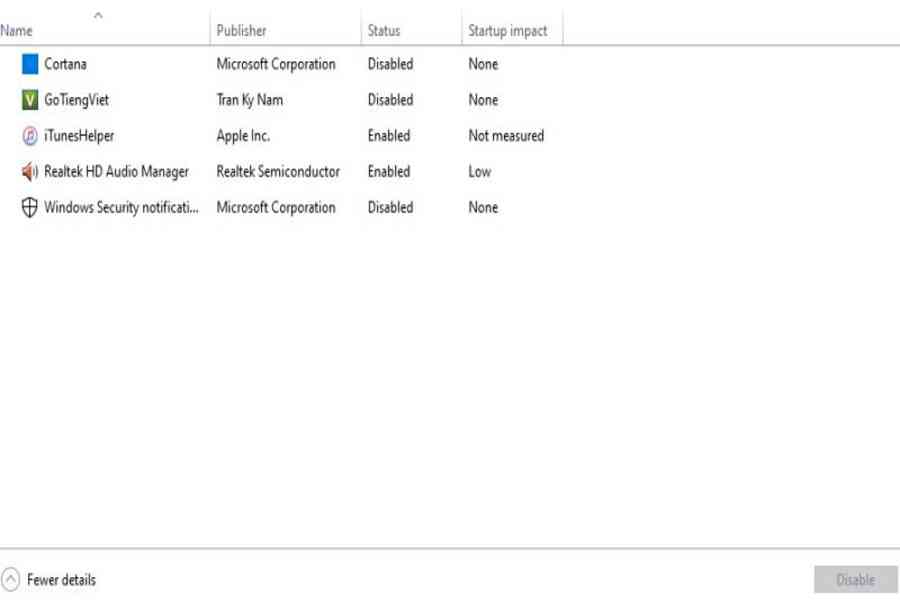Click Disabled status of Cortana
900x603 pixels.
(x=390, y=64)
